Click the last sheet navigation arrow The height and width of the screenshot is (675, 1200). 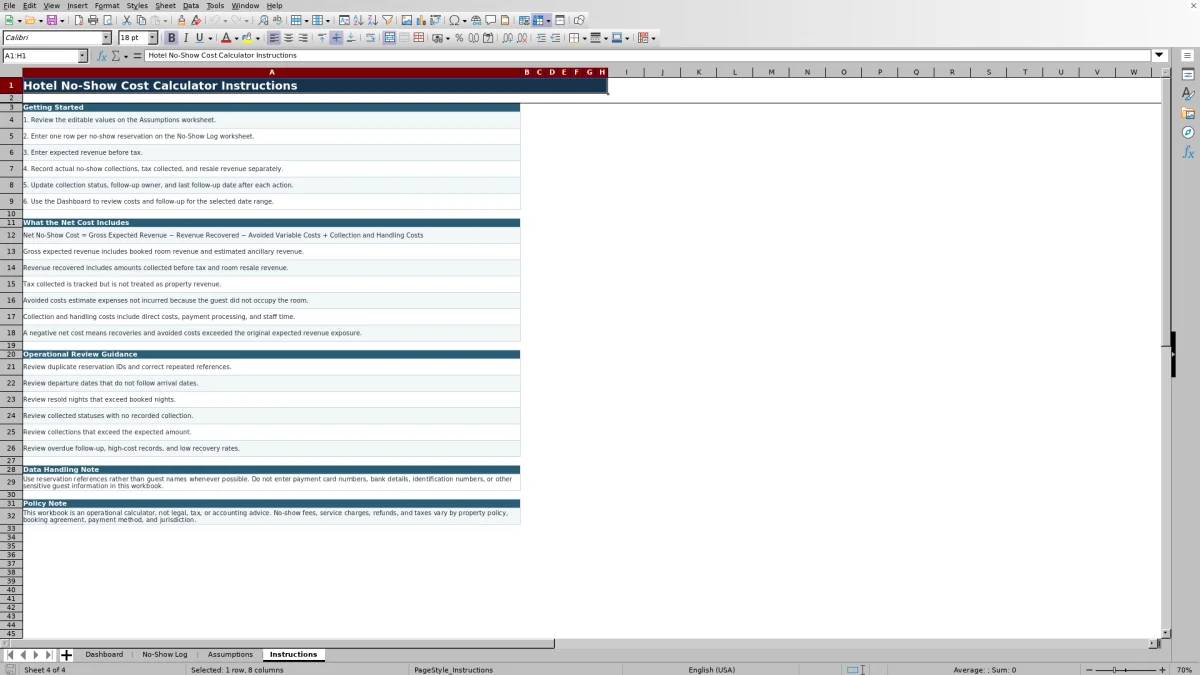pyautogui.click(x=48, y=655)
